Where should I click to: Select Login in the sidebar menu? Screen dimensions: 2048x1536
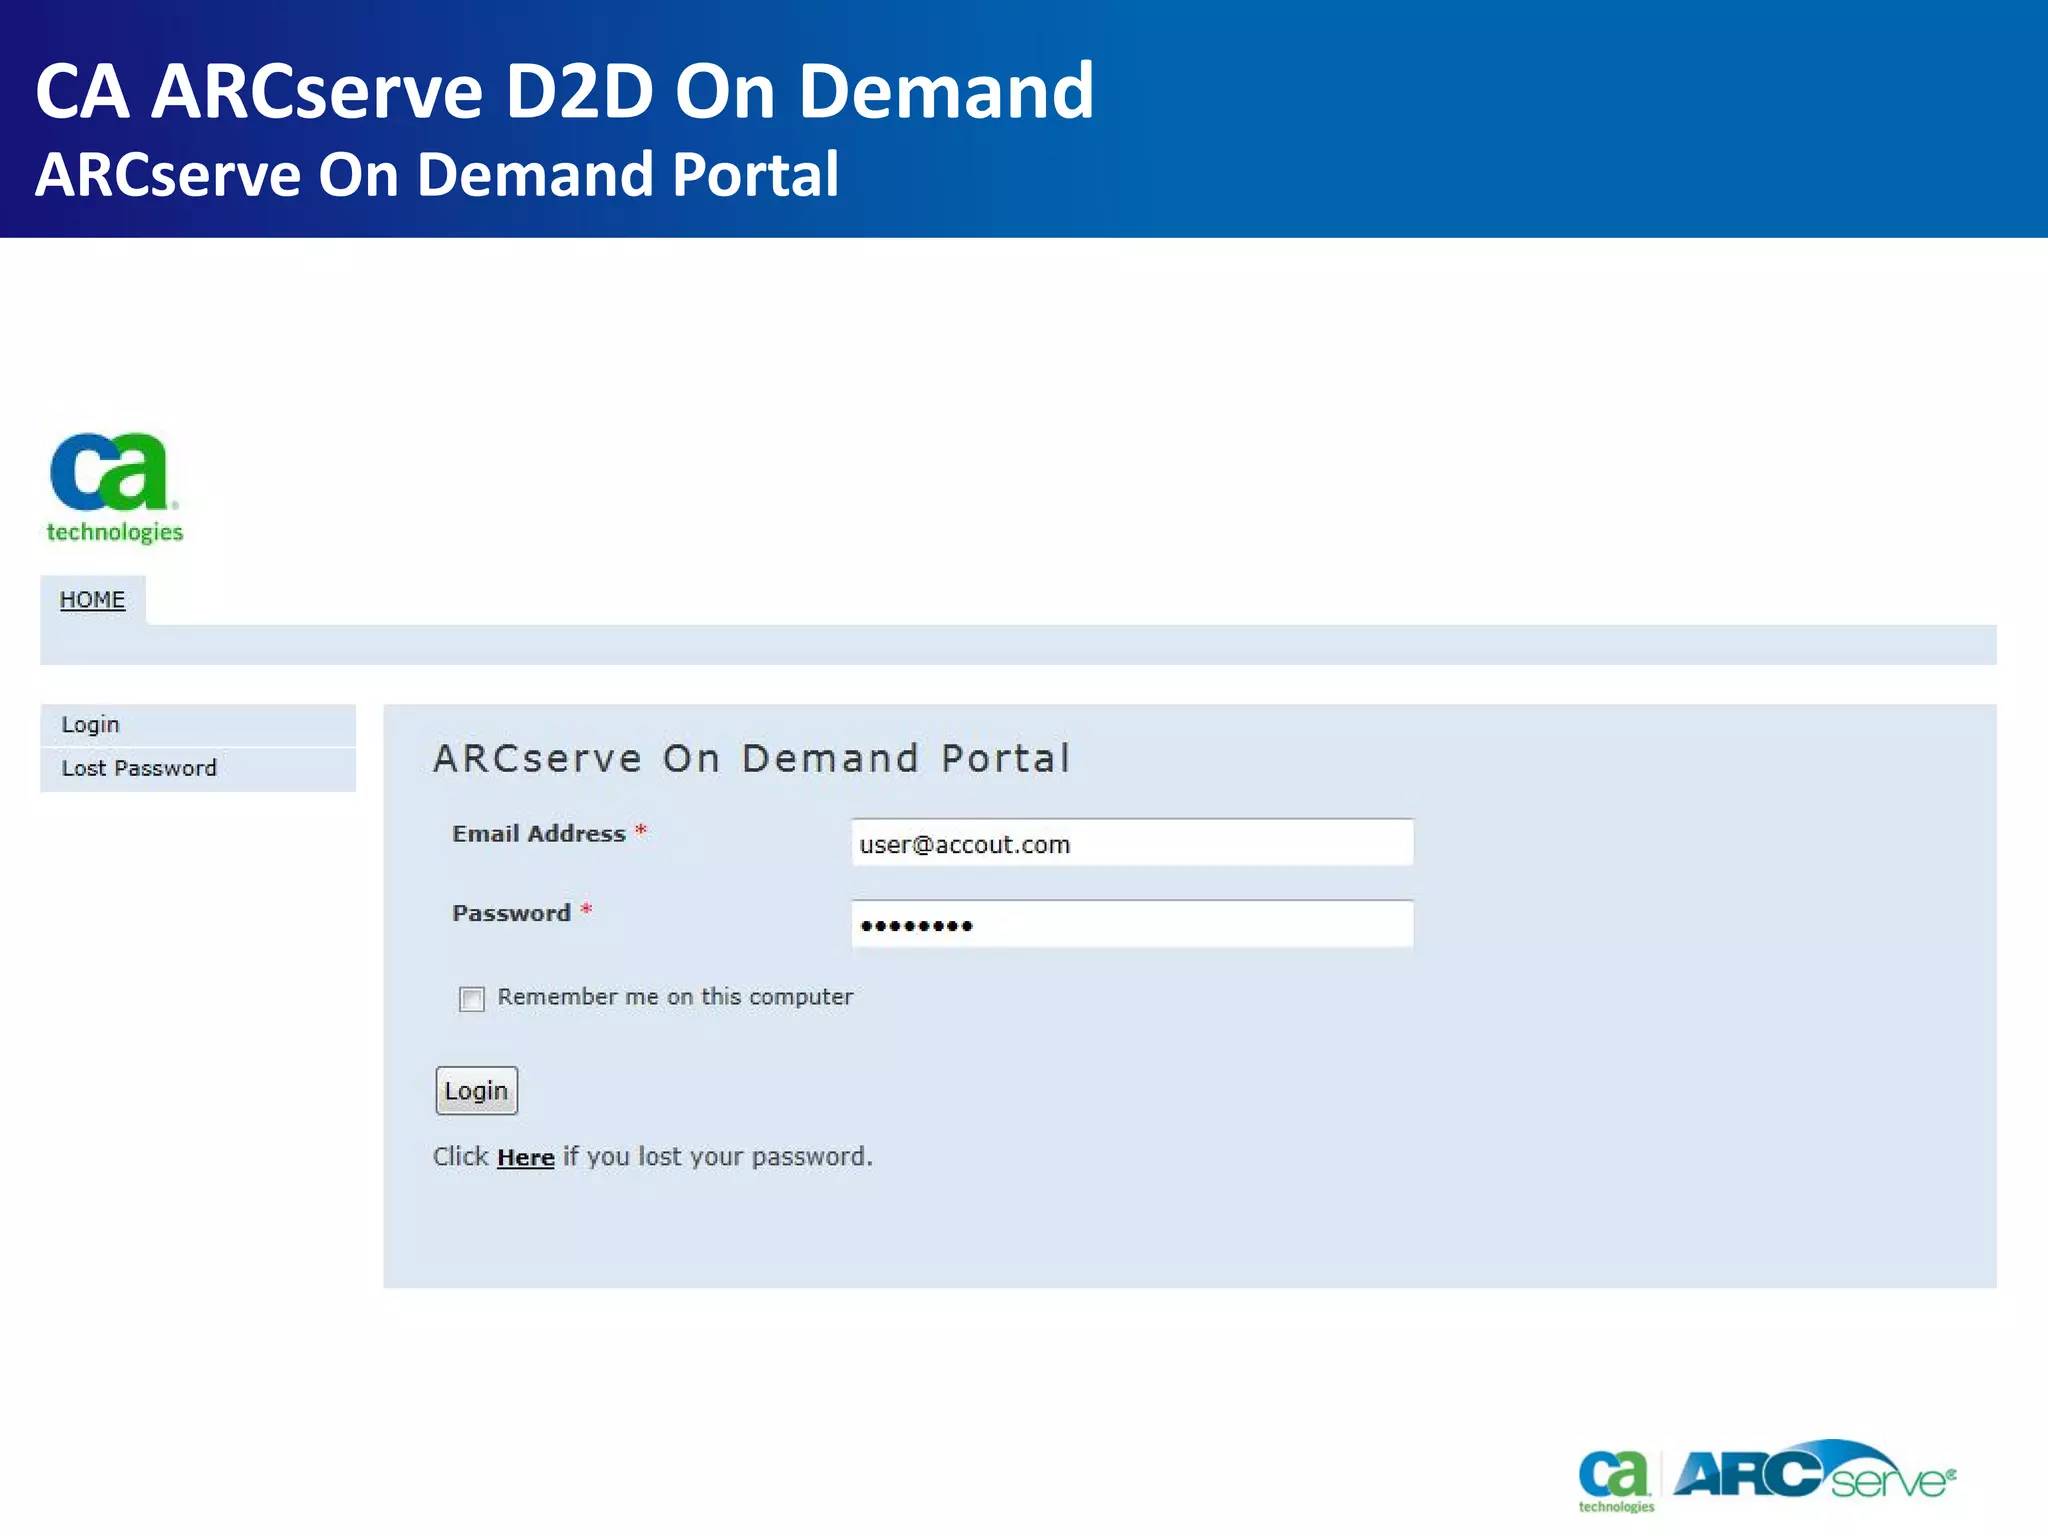(x=198, y=725)
